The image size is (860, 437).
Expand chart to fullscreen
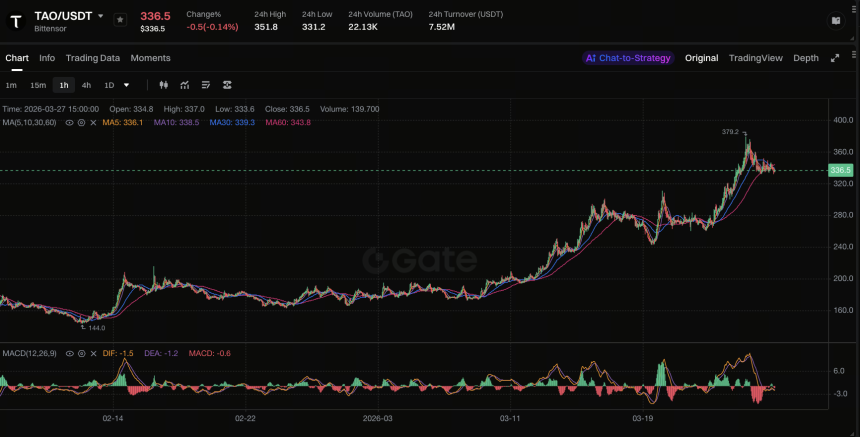[835, 58]
